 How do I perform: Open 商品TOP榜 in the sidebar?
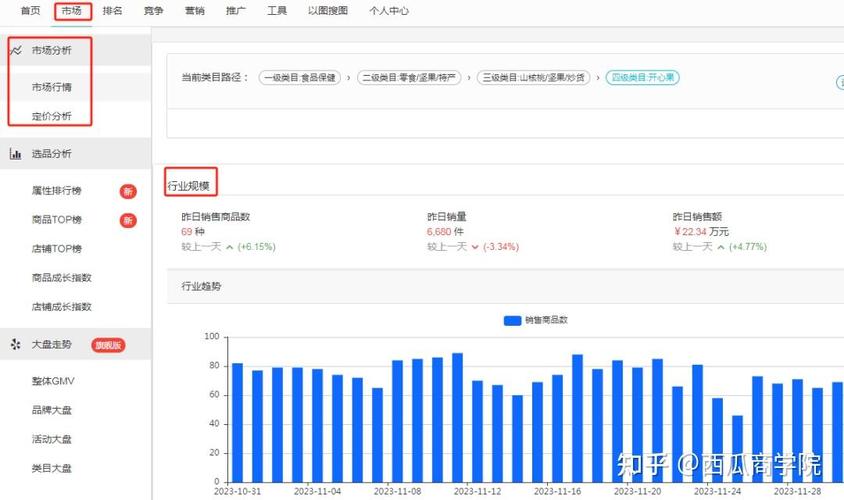[57, 220]
